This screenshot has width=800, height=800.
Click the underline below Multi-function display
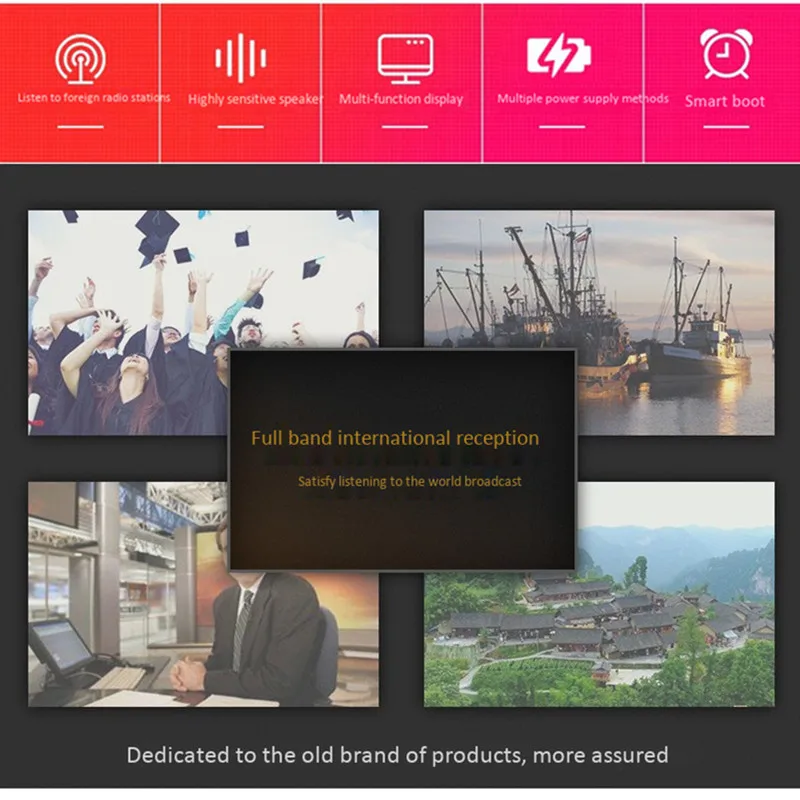coord(405,127)
